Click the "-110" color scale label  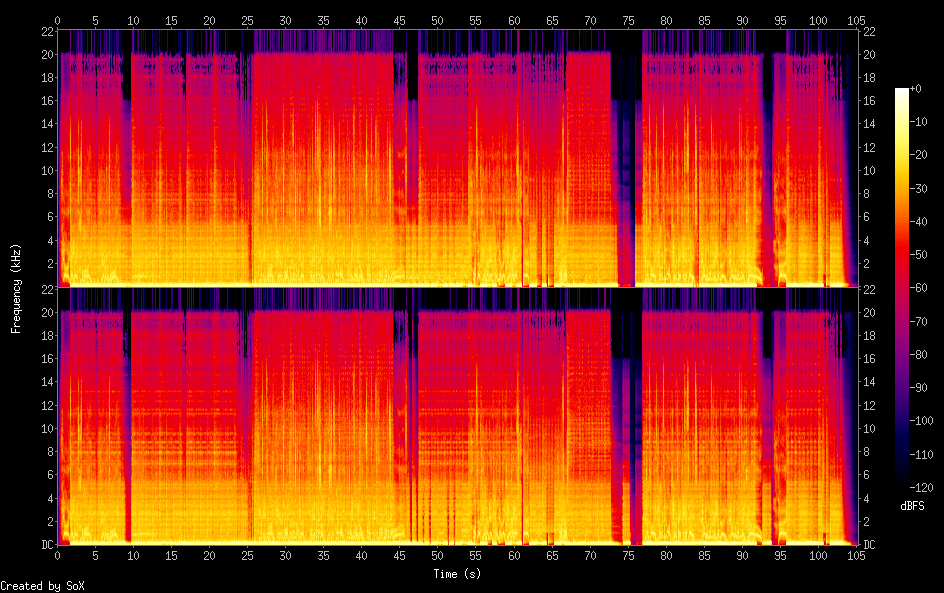click(x=922, y=455)
